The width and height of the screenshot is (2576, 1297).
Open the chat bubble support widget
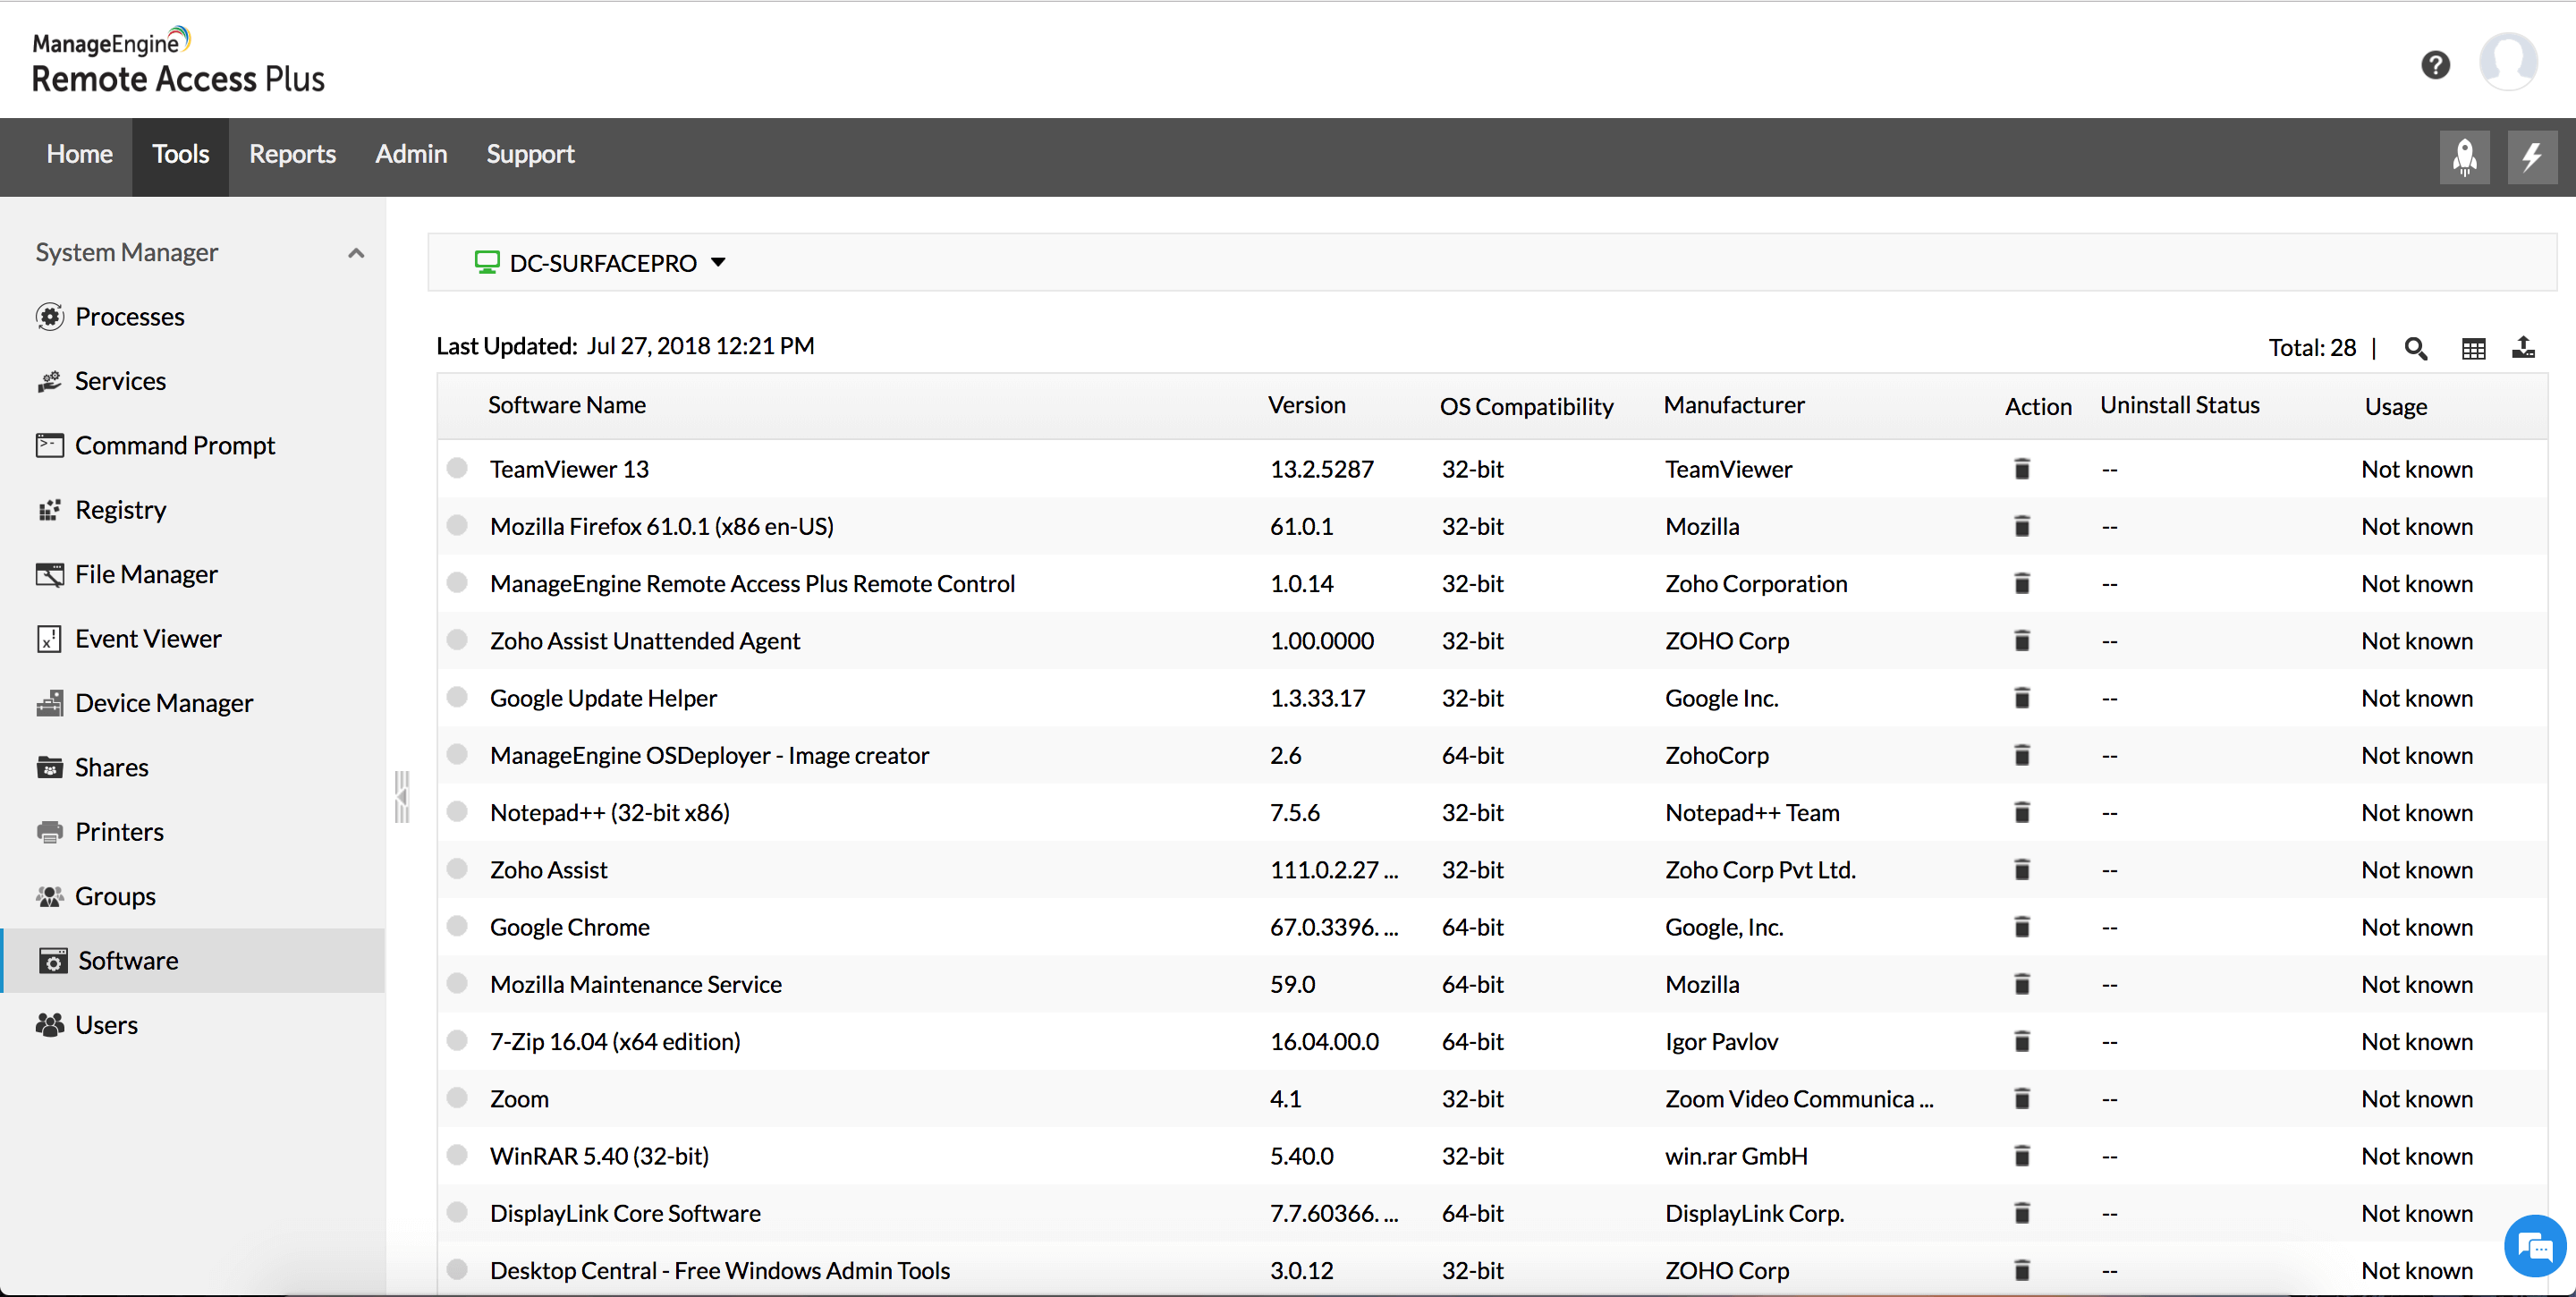(2535, 1246)
